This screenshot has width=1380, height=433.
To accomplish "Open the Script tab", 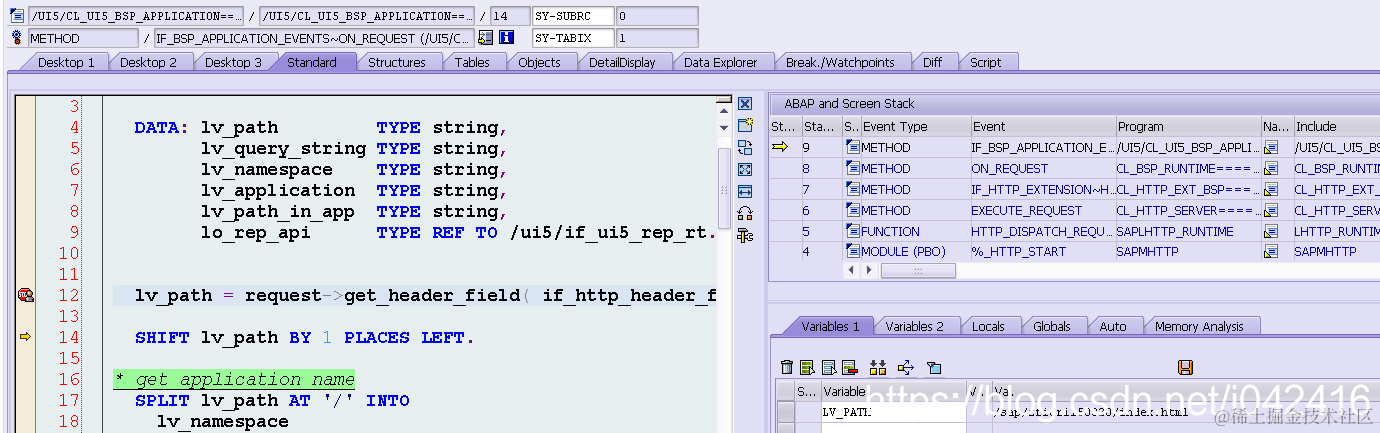I will (x=985, y=62).
